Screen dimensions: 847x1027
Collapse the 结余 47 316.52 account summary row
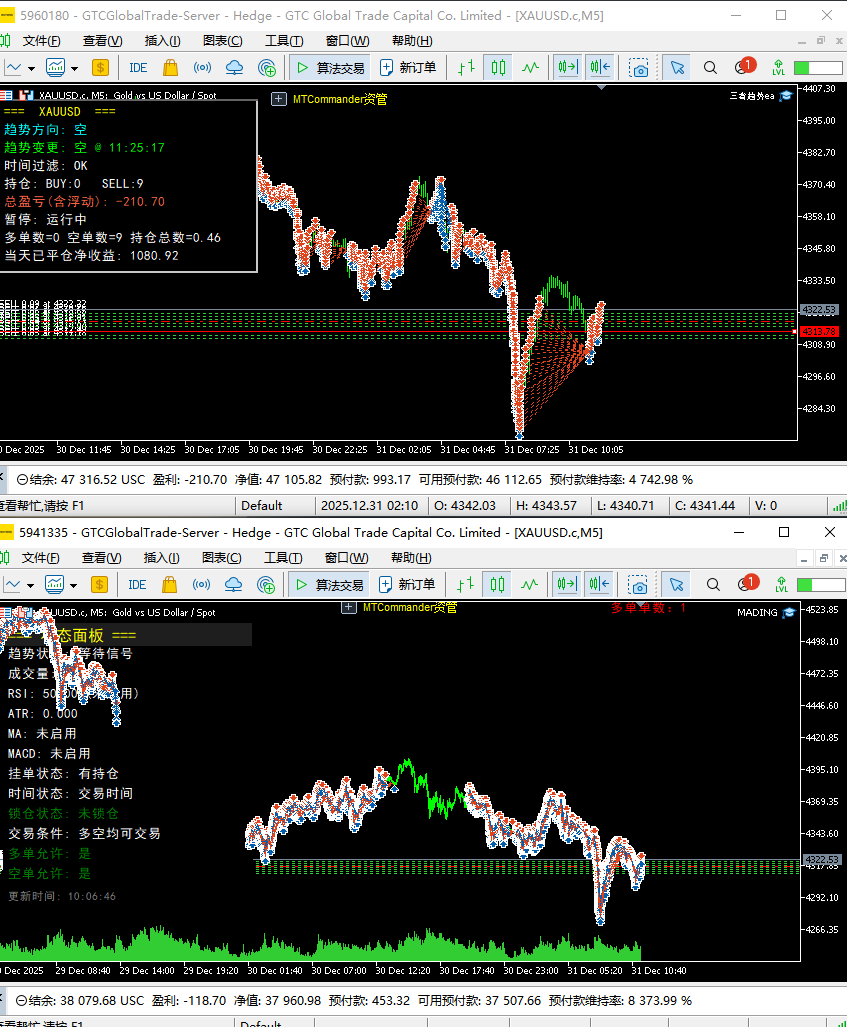tap(22, 479)
